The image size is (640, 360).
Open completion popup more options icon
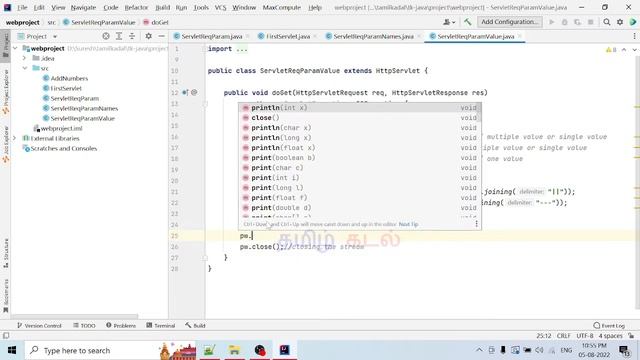[476, 224]
